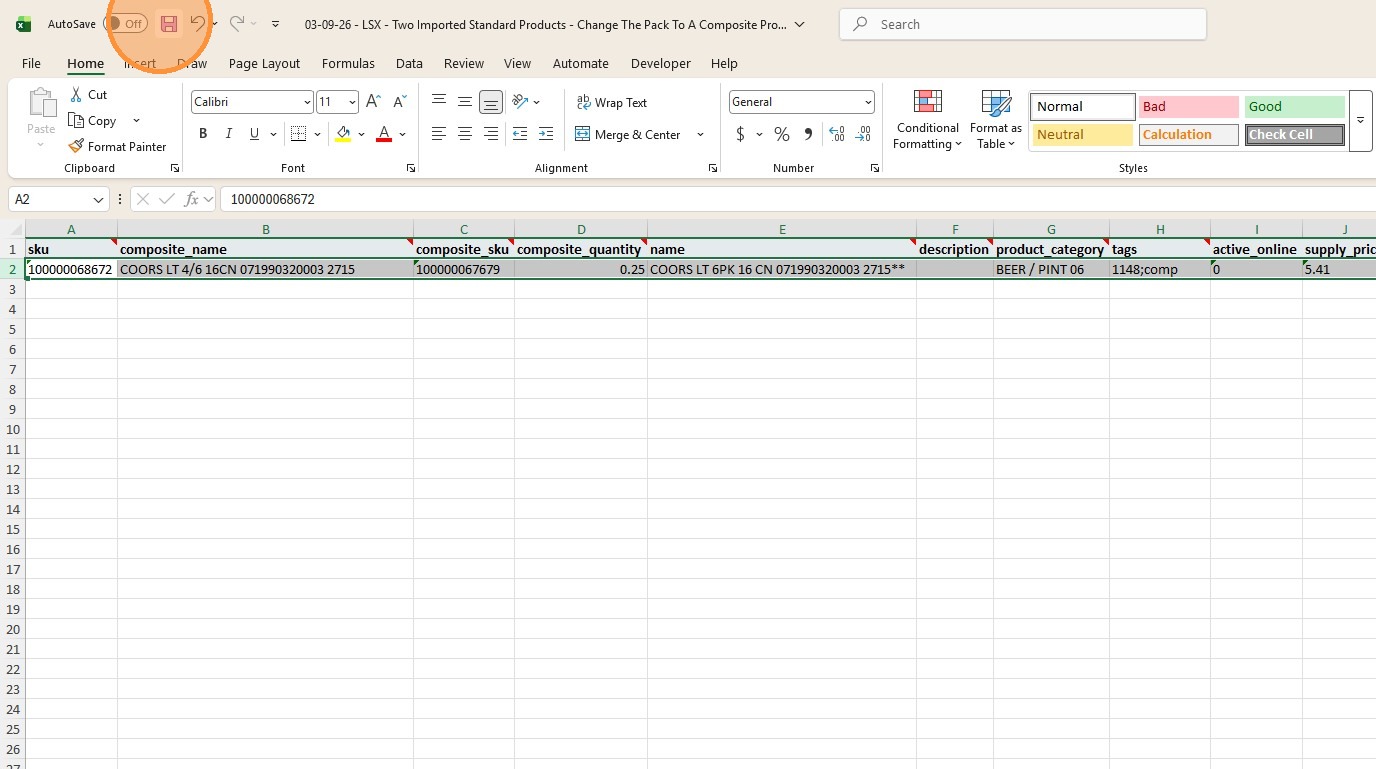Toggle Bold formatting
The width and height of the screenshot is (1376, 769).
[203, 134]
